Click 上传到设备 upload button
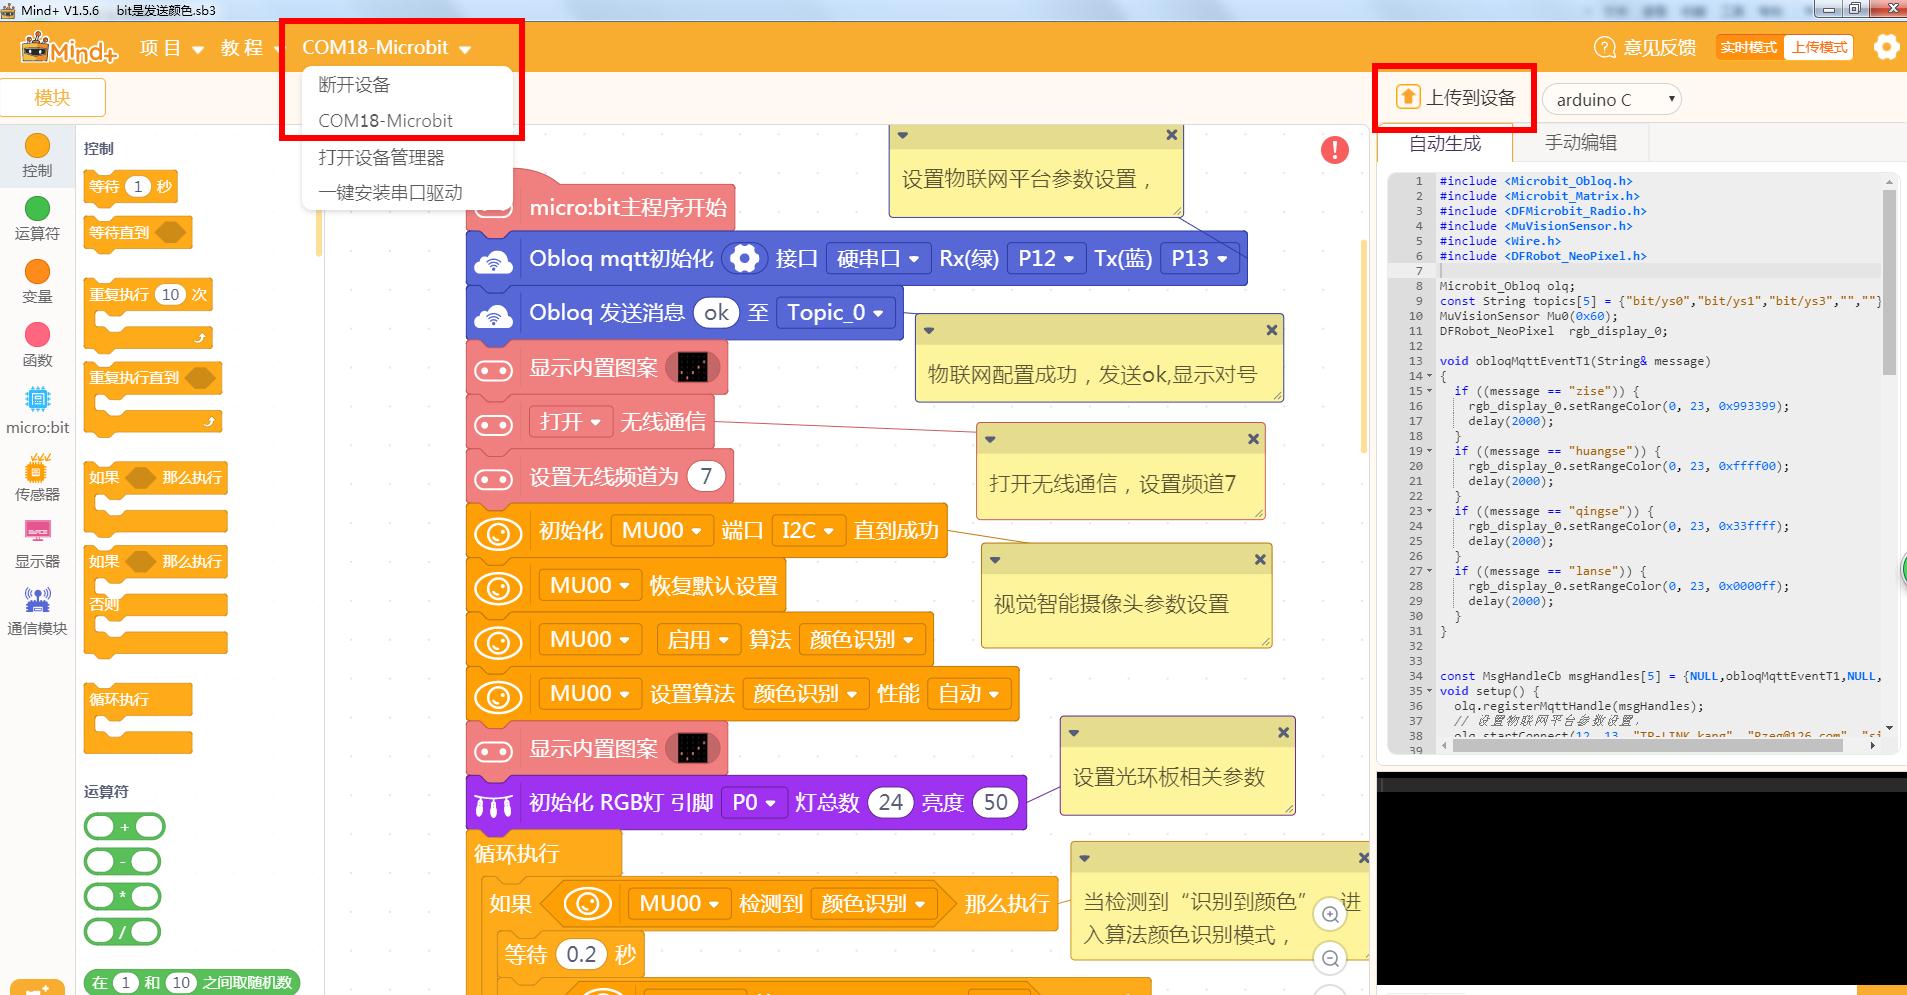The height and width of the screenshot is (995, 1907). click(x=1456, y=97)
